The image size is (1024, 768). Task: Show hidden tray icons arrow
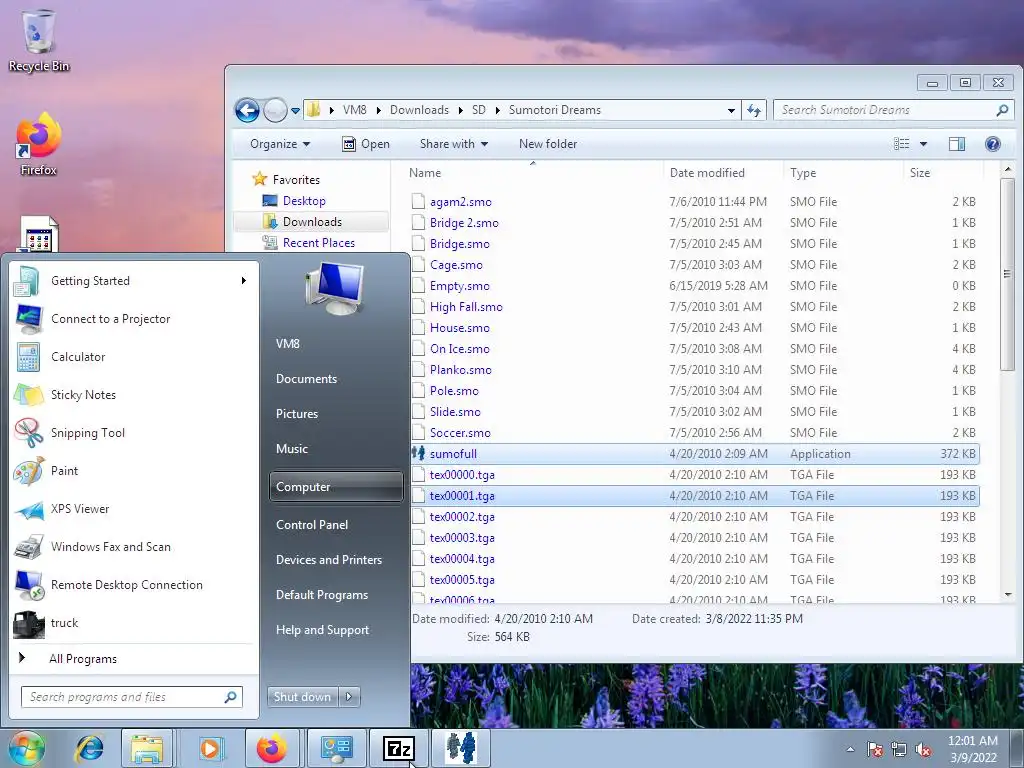coord(850,749)
